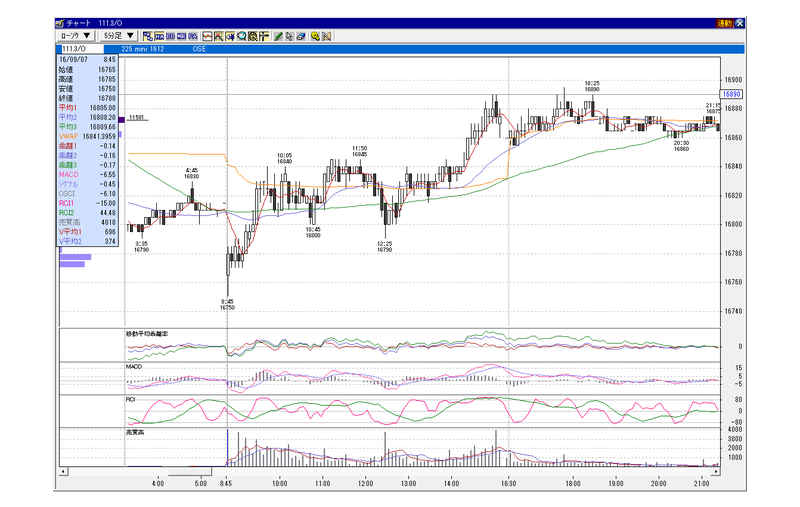This screenshot has width=800, height=507.
Task: Toggle the MA moving average indicator button
Action: pyautogui.click(x=159, y=36)
